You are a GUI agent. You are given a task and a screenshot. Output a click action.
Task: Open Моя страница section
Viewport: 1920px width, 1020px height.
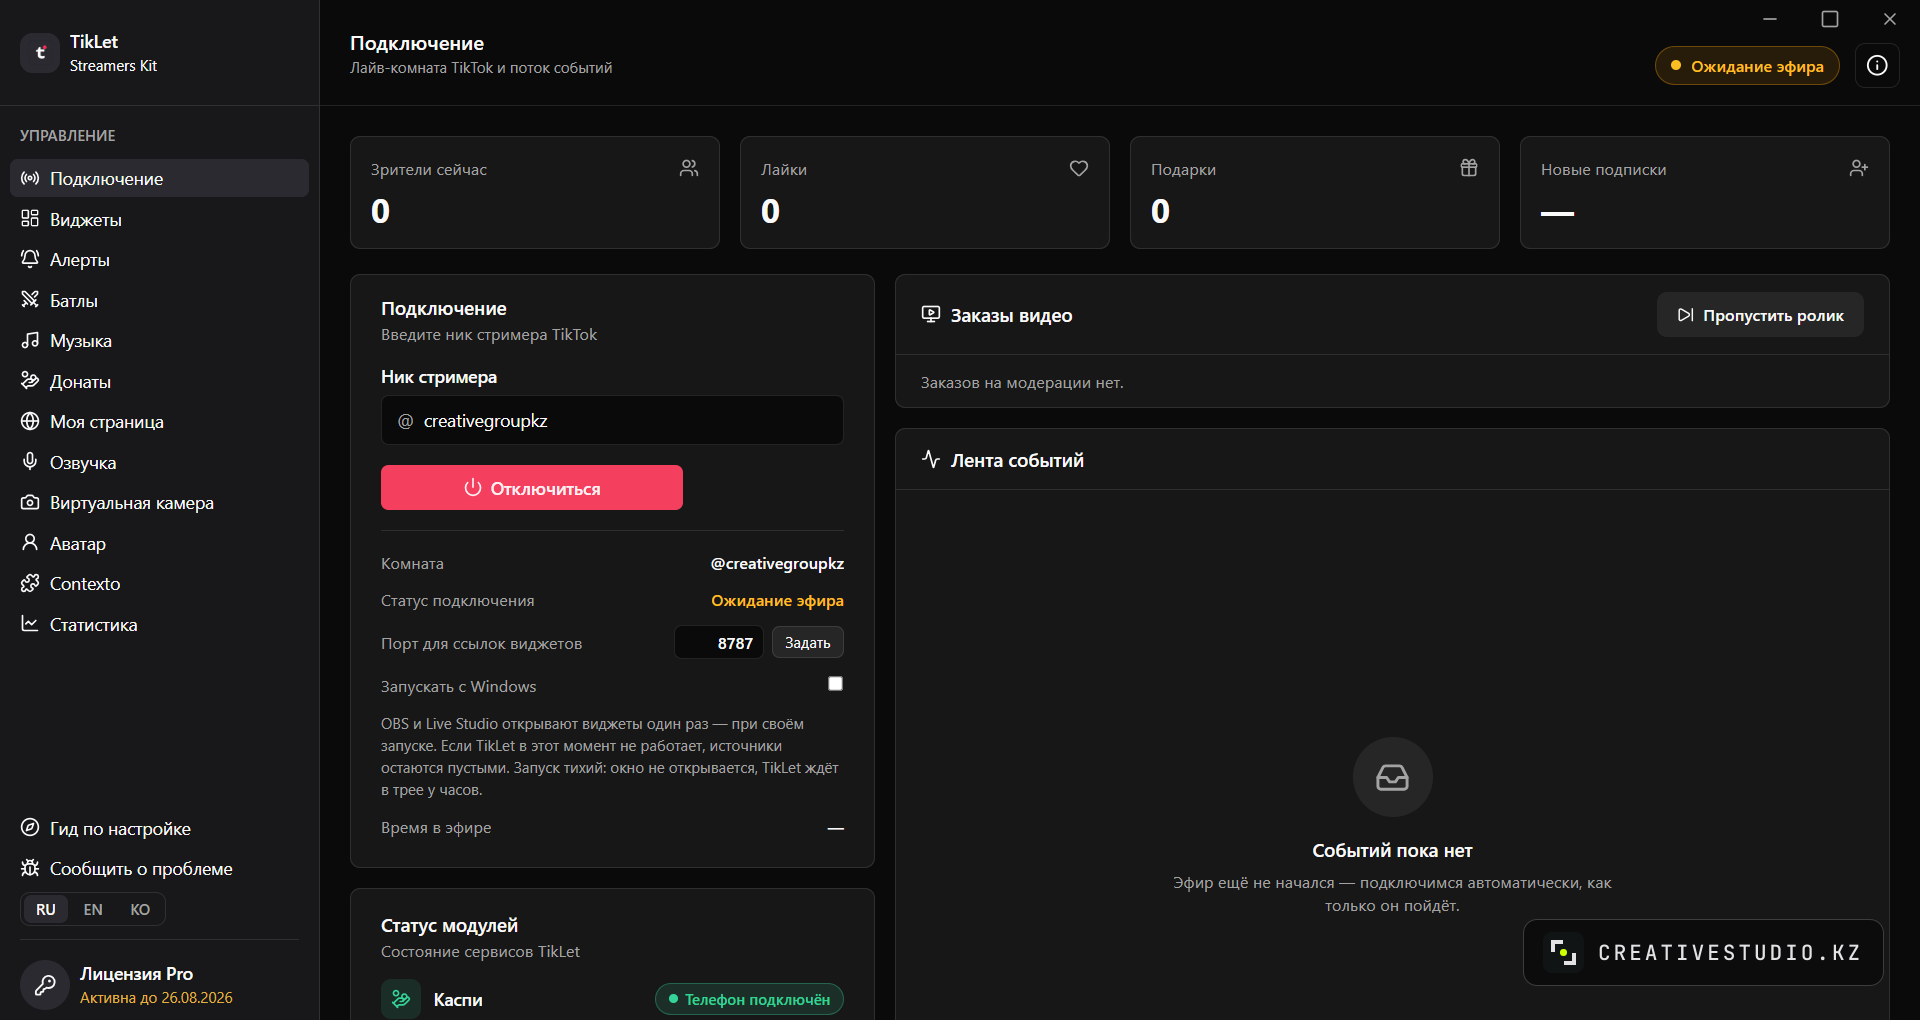160,422
